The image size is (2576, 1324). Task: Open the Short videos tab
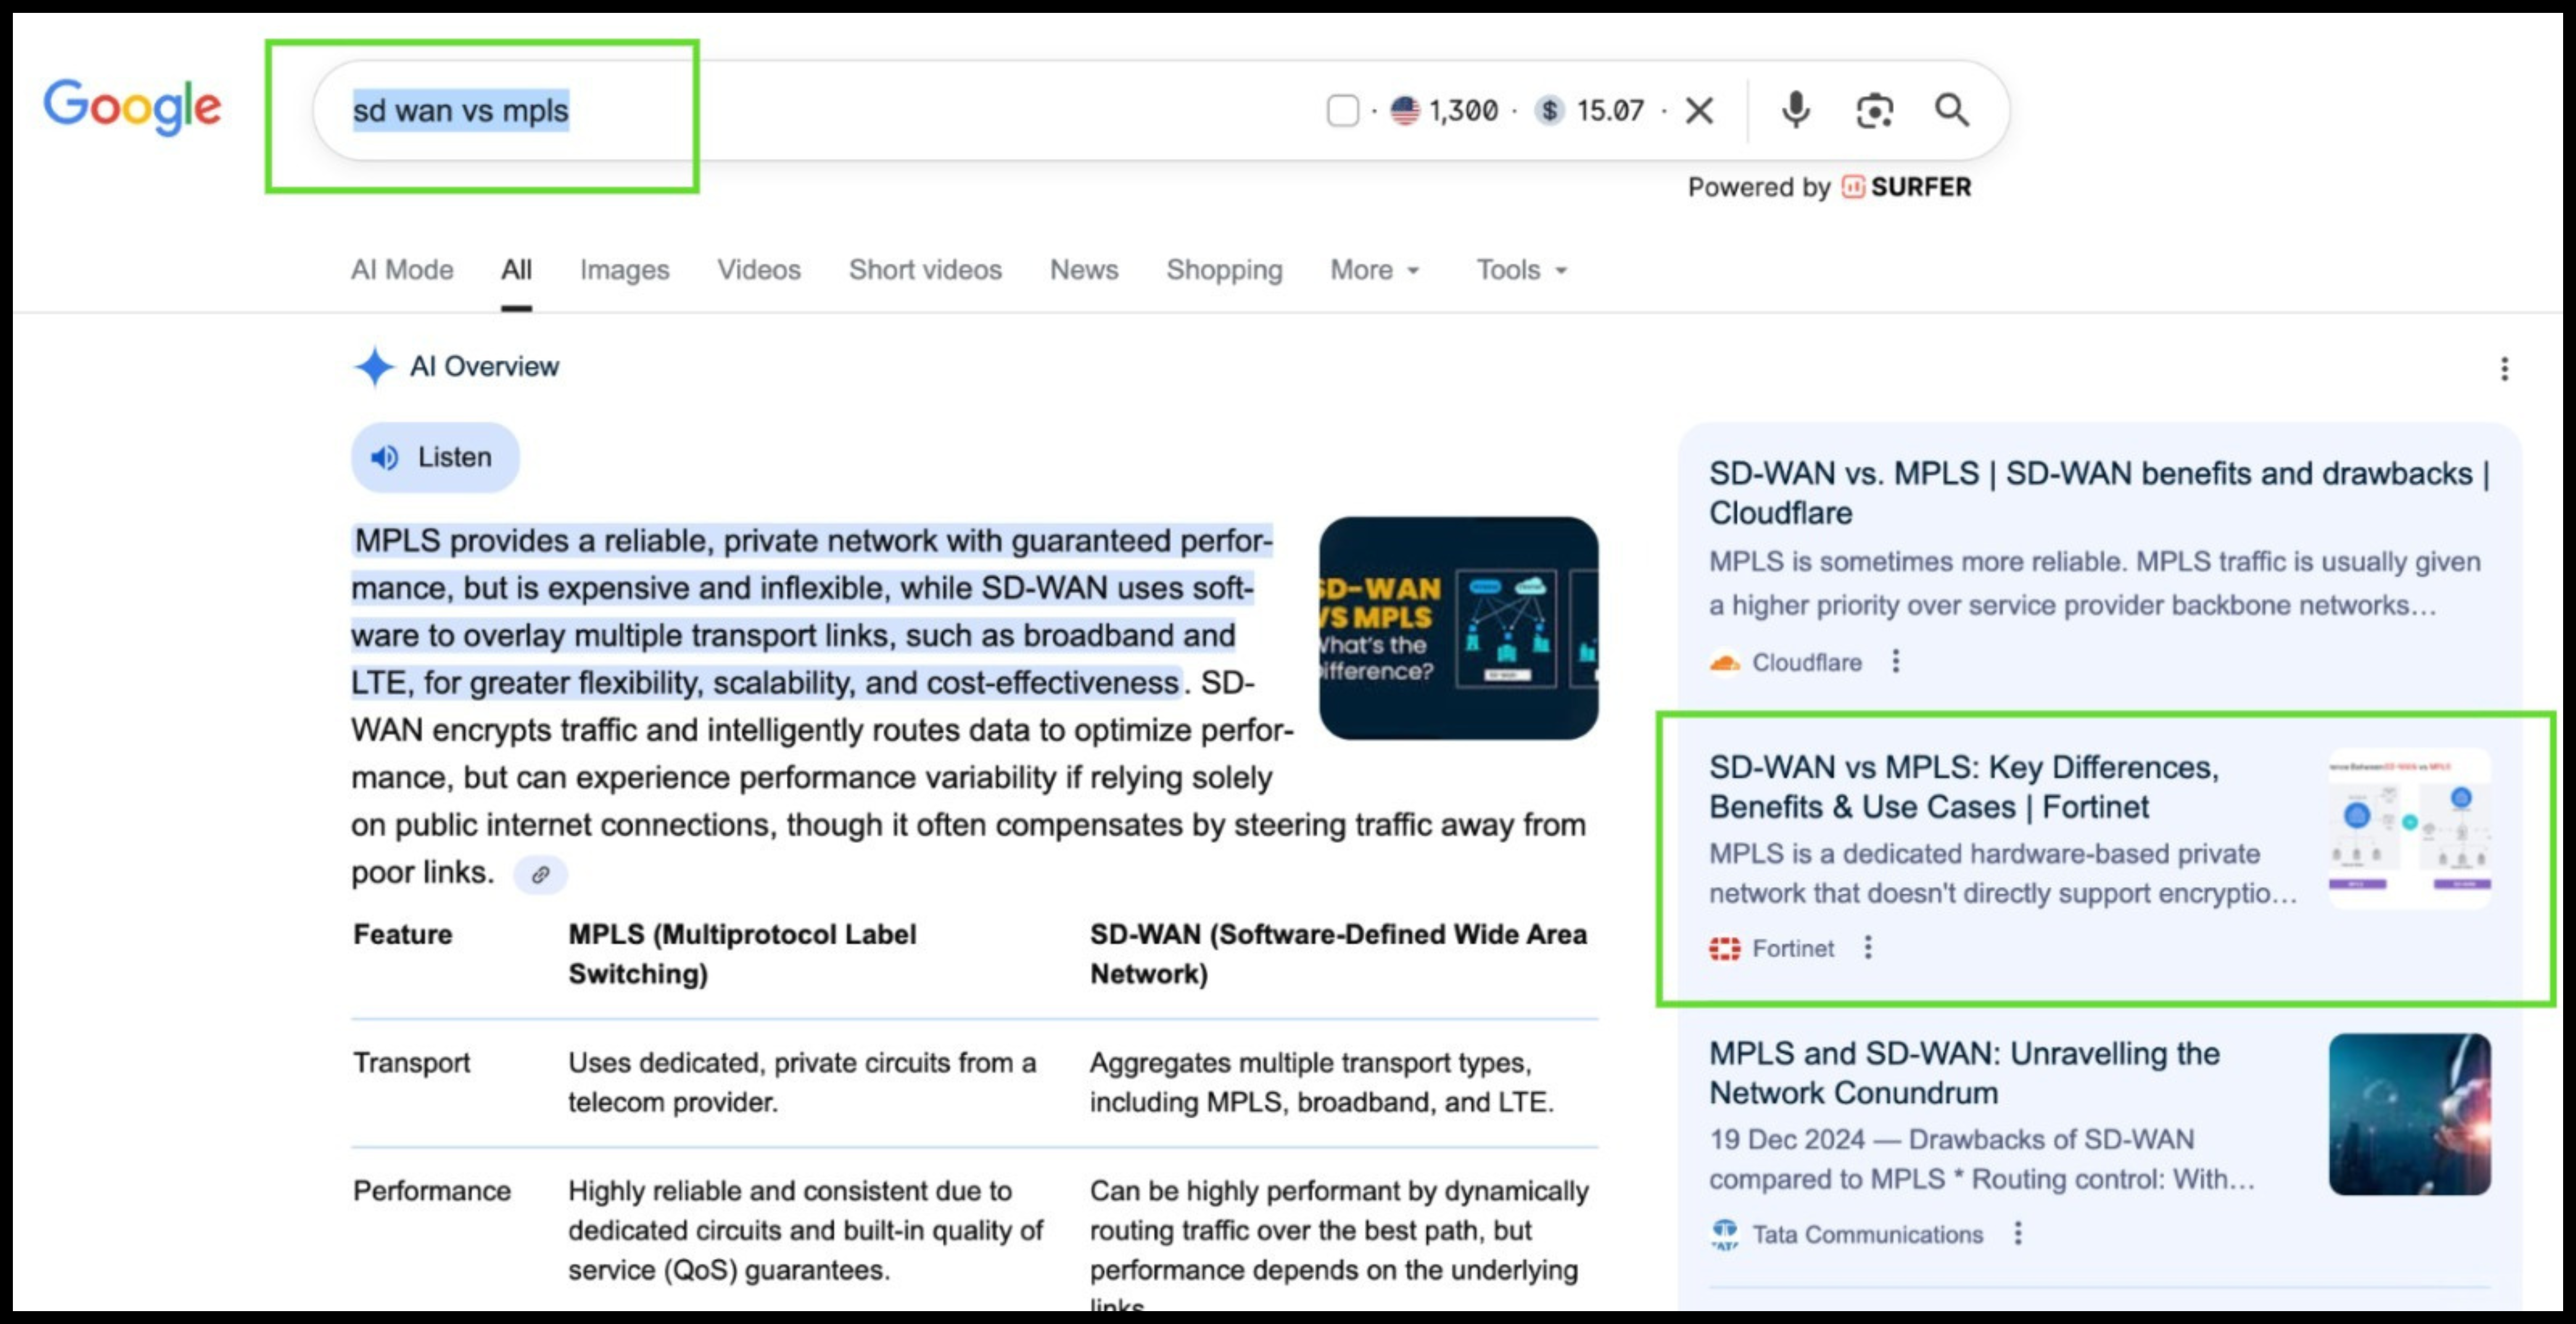[925, 270]
